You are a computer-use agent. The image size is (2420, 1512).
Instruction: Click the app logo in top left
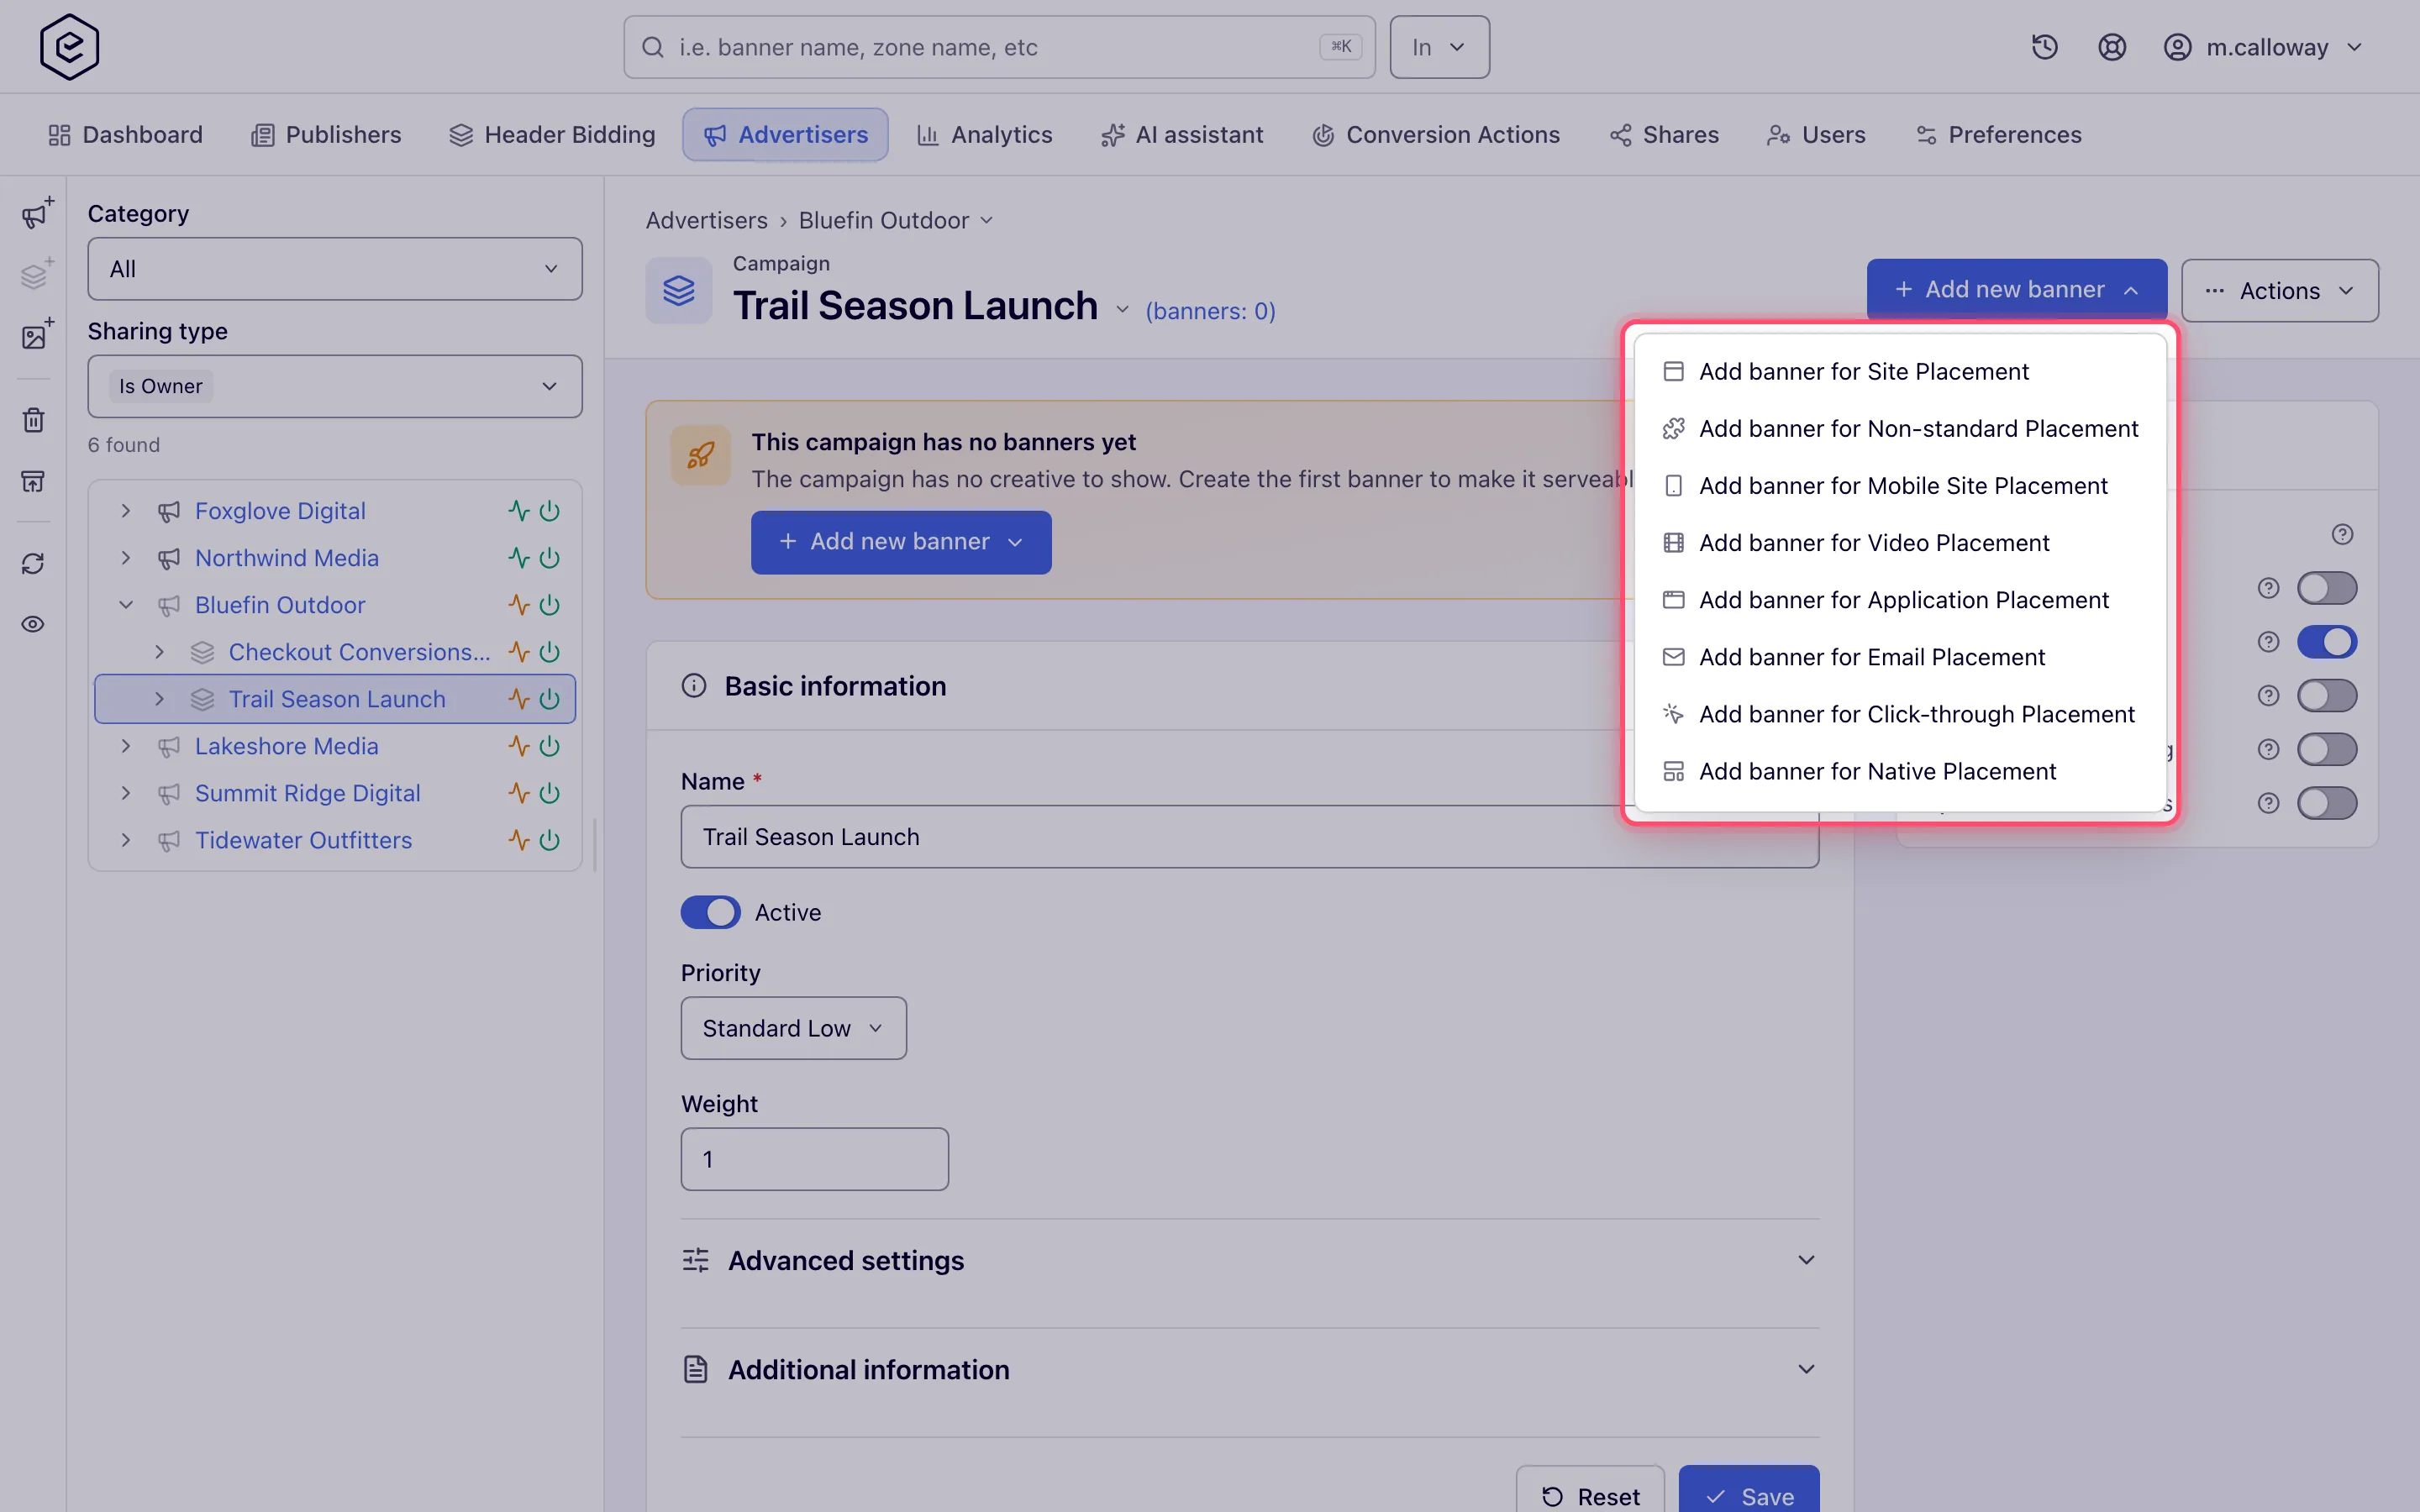[x=69, y=47]
